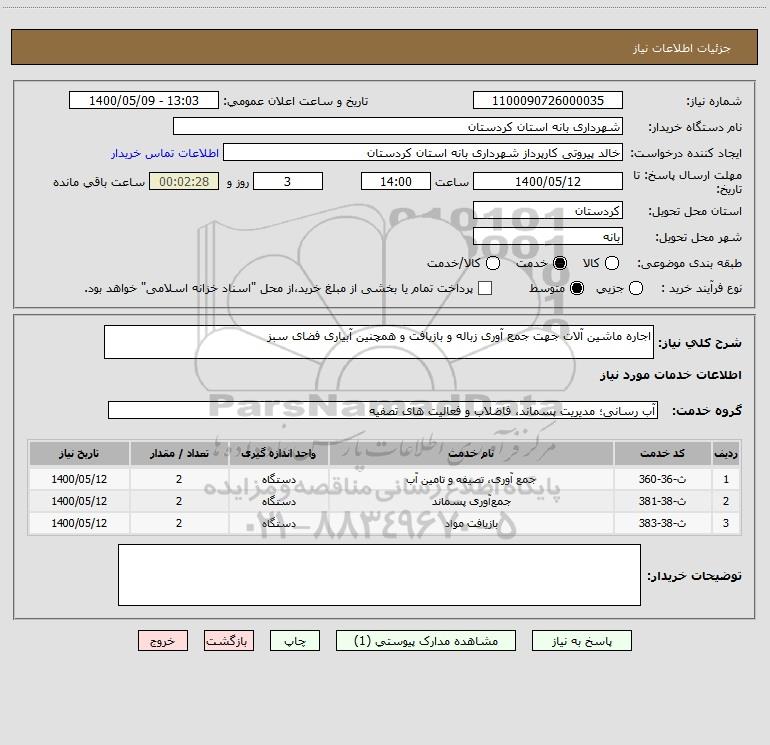Screen dimensions: 770x745
Task: Click the deadline hour field 14:00
Action: click(396, 181)
